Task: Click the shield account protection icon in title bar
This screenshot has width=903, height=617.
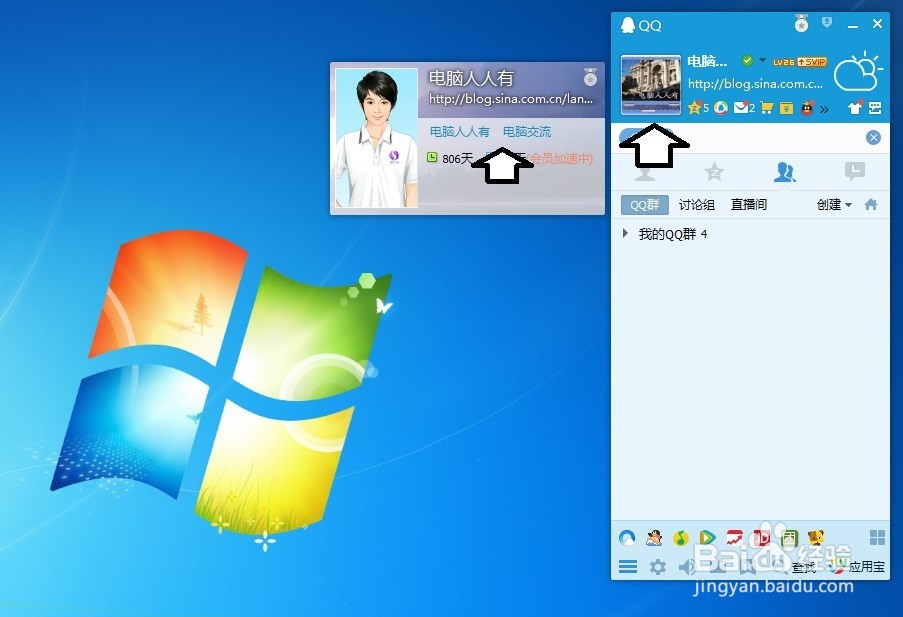Action: pyautogui.click(x=827, y=22)
